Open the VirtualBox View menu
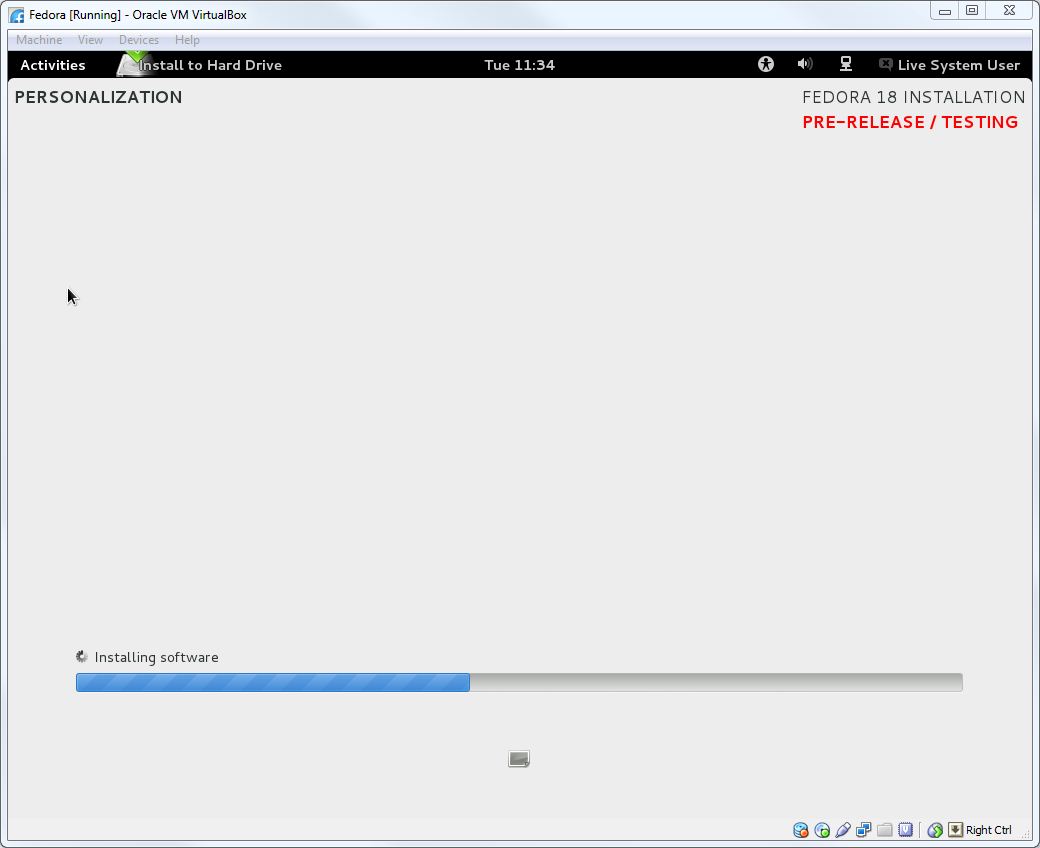 pyautogui.click(x=90, y=40)
